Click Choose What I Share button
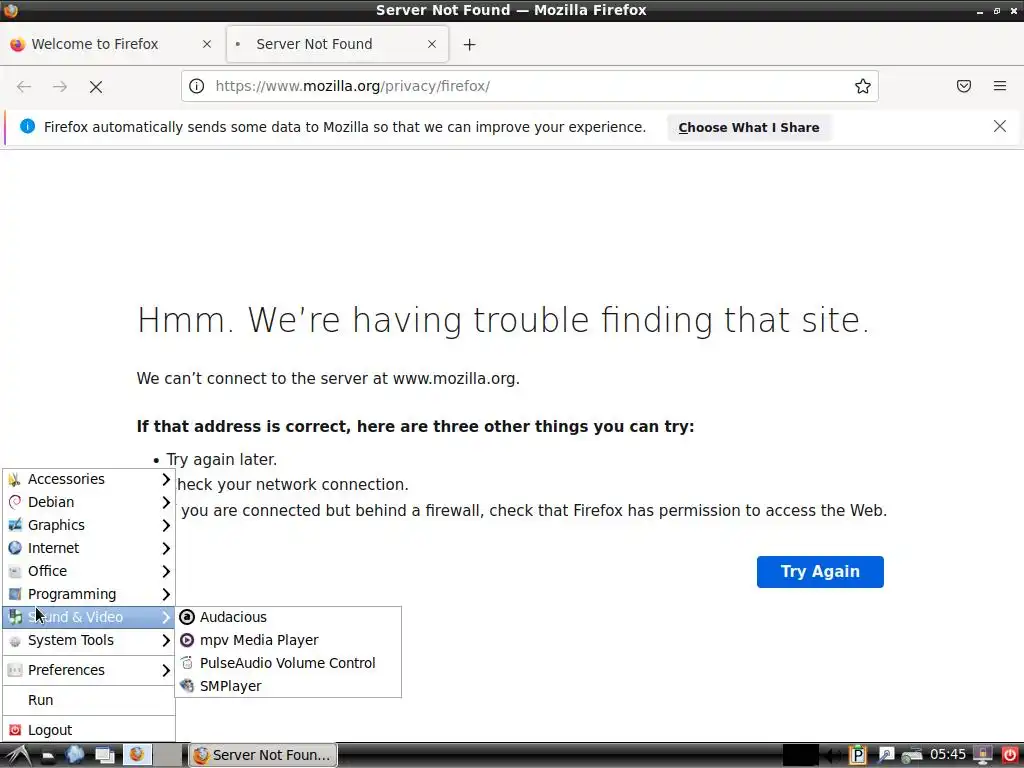The image size is (1024, 768). (748, 128)
